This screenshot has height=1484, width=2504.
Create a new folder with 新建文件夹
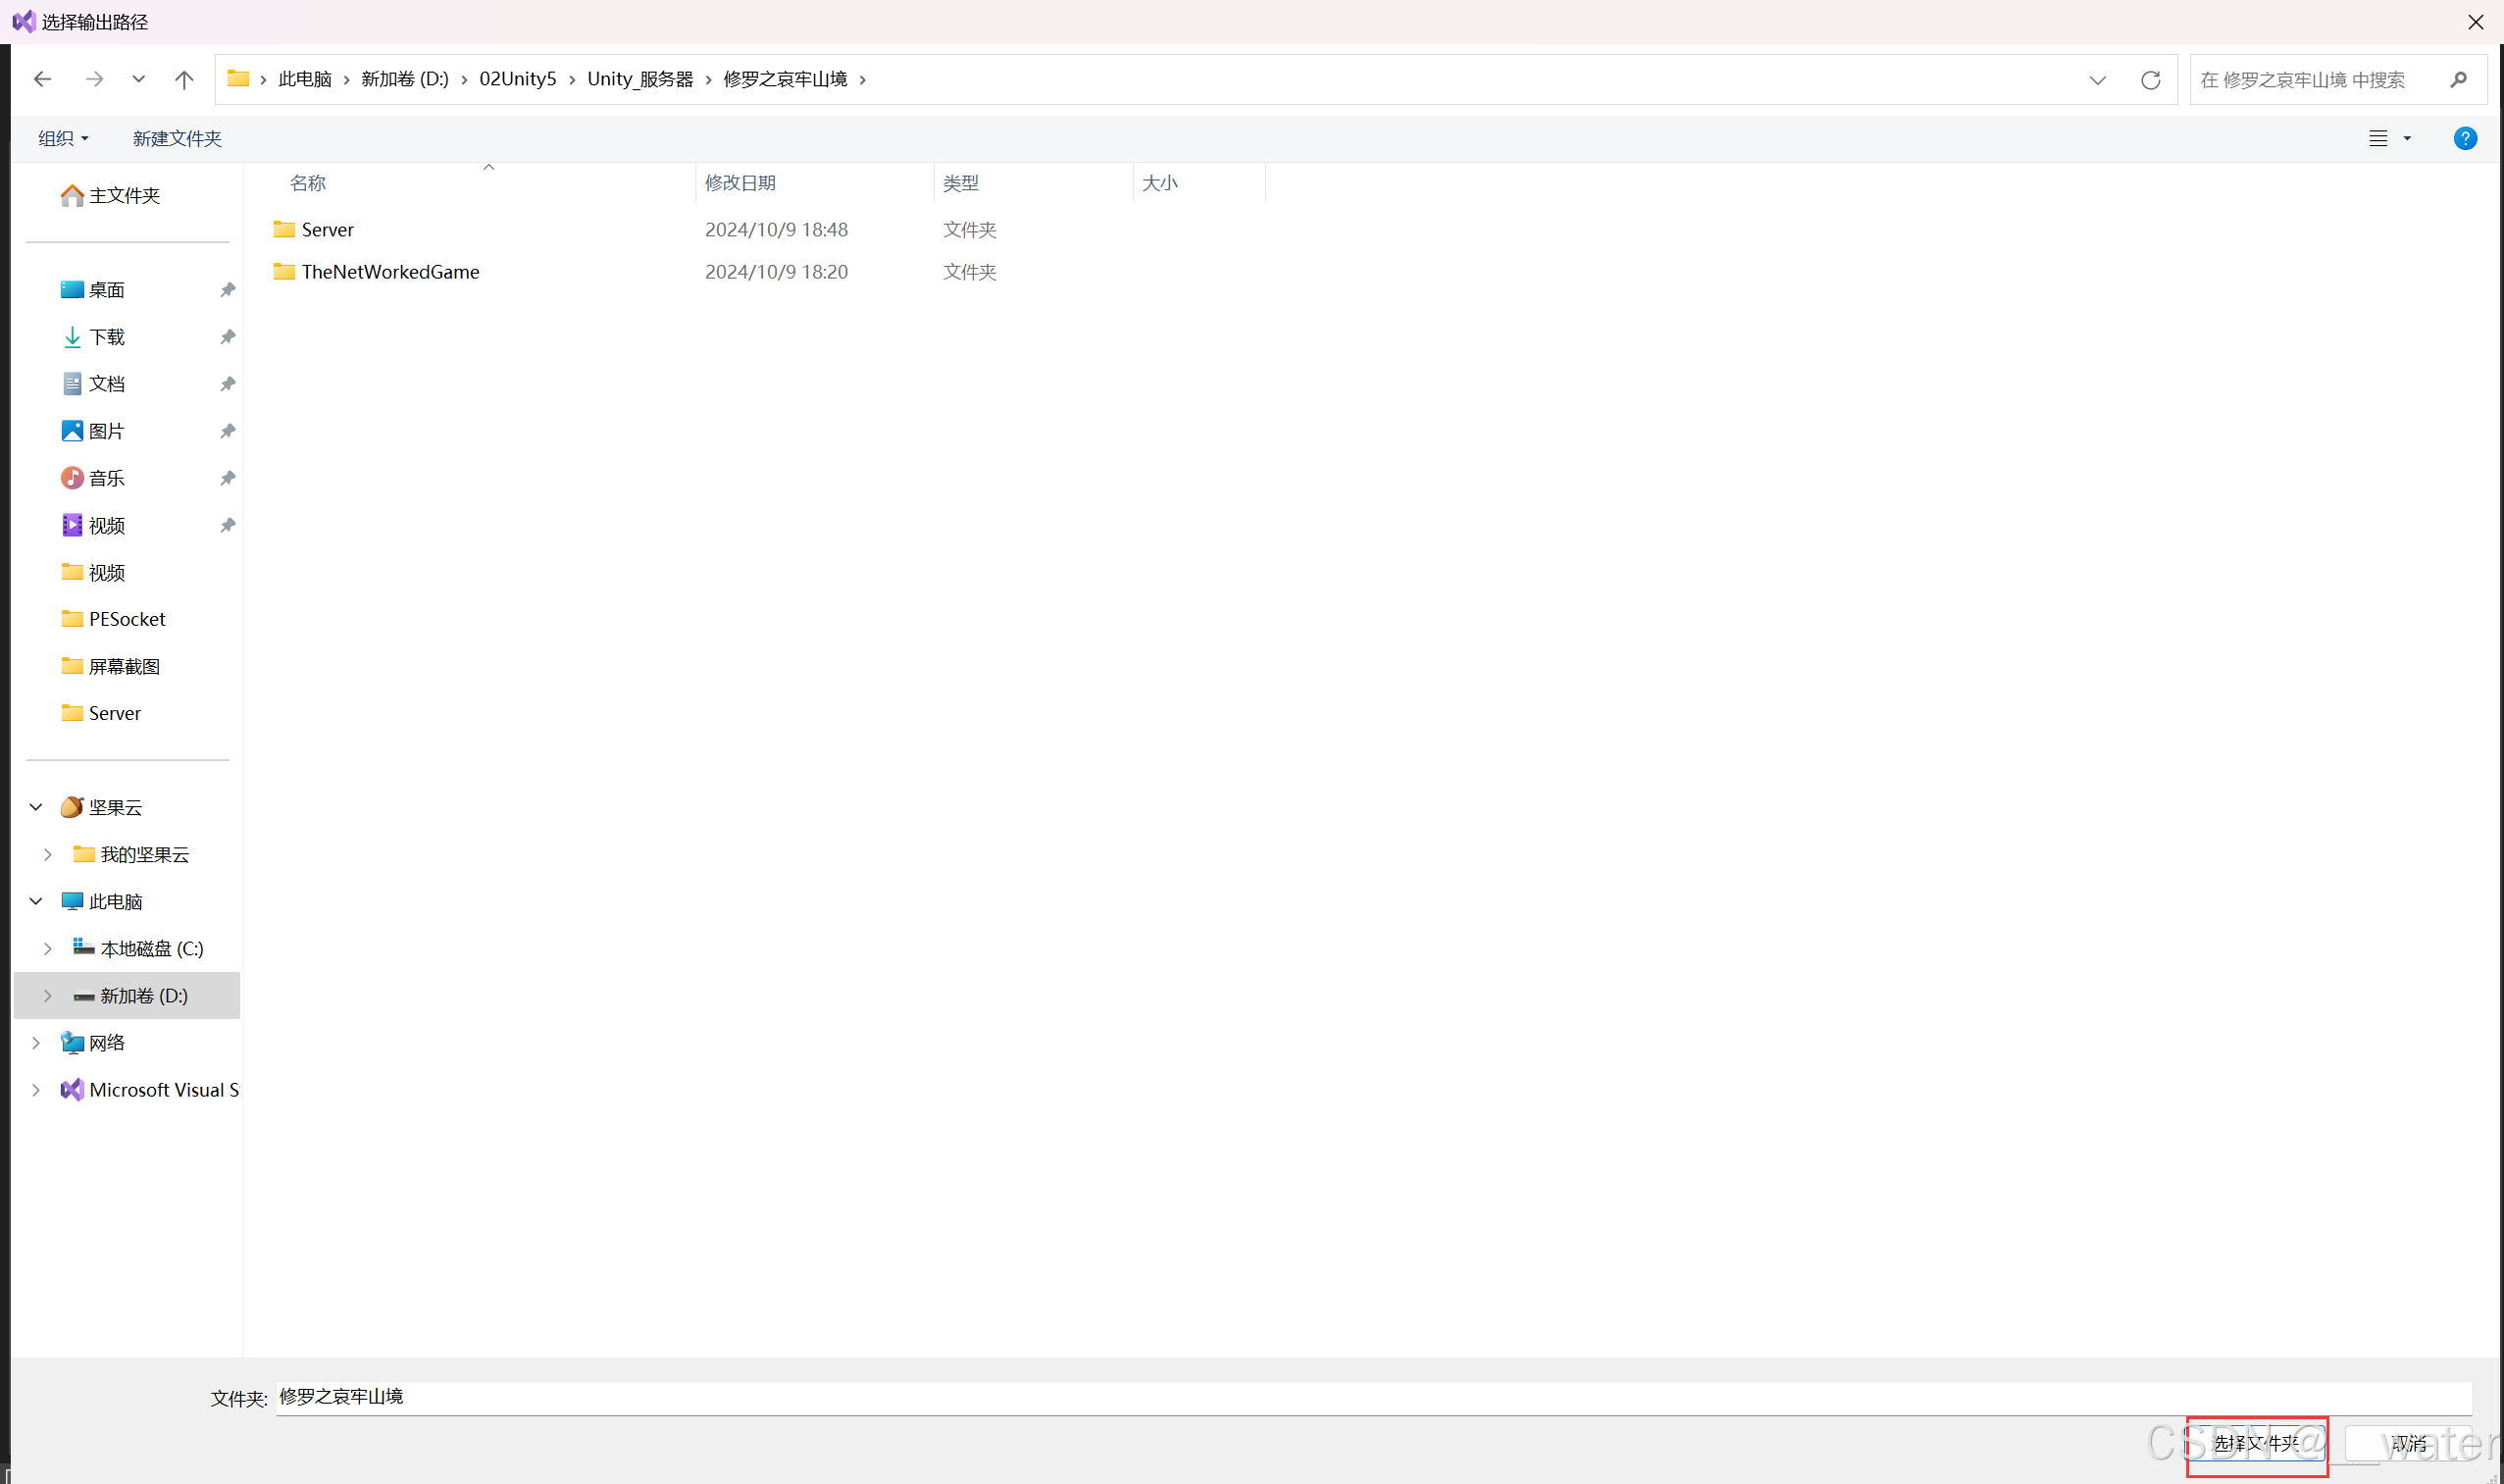tap(177, 138)
